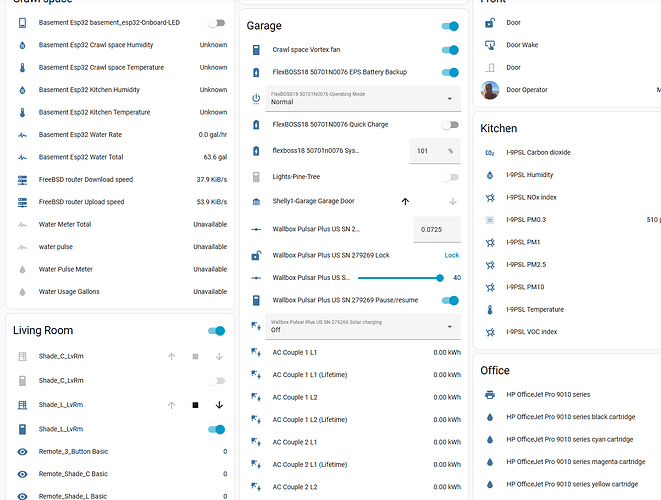Click the Wallbox Lock padlock icon
The height and width of the screenshot is (500, 661).
(256, 255)
